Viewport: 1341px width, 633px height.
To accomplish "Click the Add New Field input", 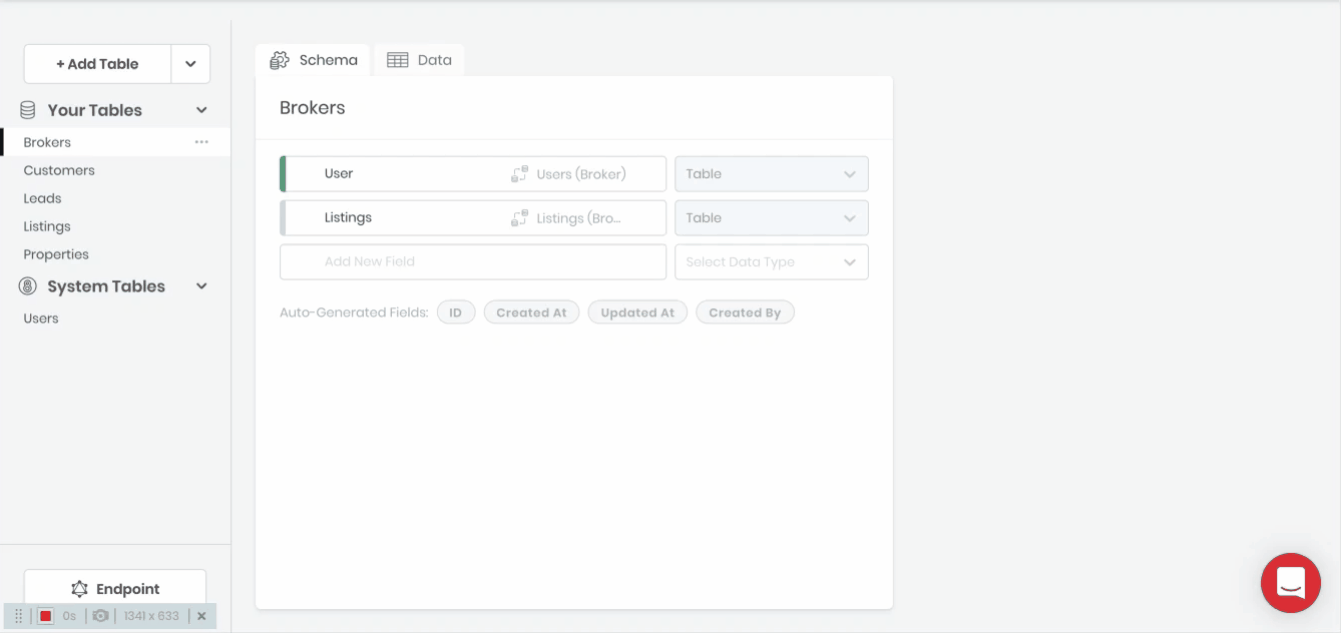I will point(473,262).
